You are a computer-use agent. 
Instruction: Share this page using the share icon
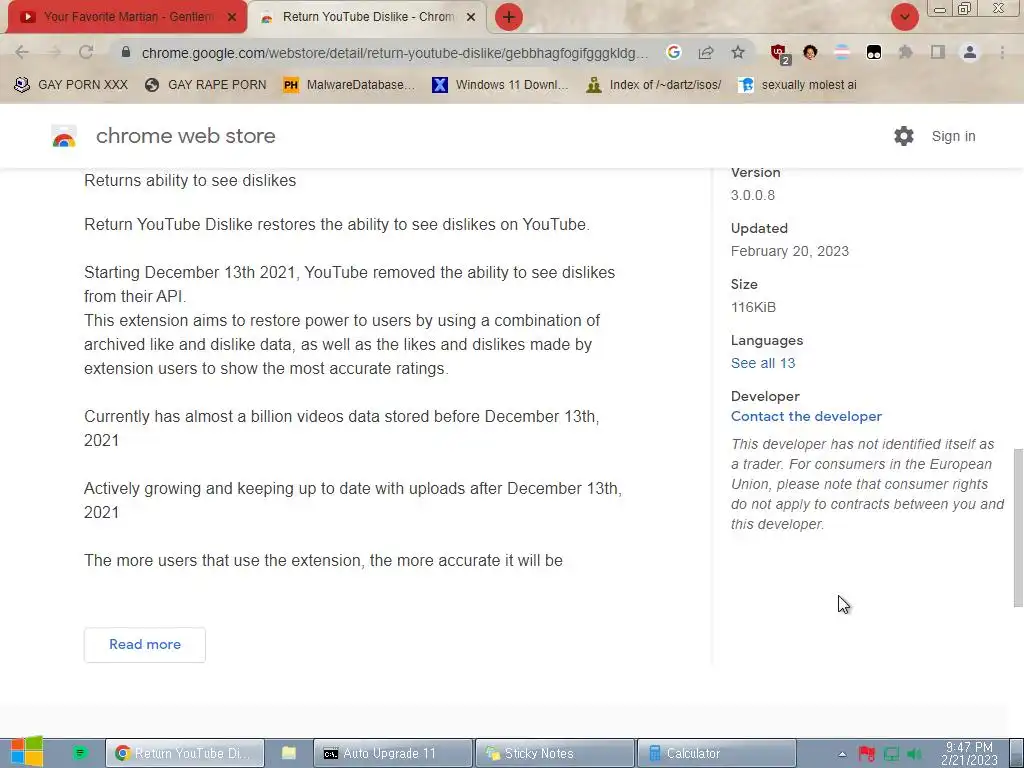pos(706,52)
